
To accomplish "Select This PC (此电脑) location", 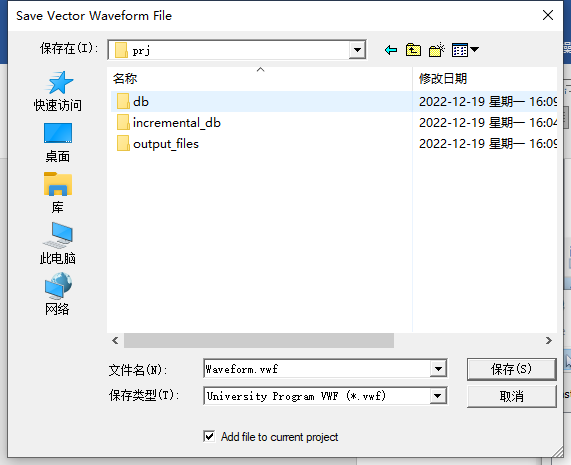I will coord(58,243).
